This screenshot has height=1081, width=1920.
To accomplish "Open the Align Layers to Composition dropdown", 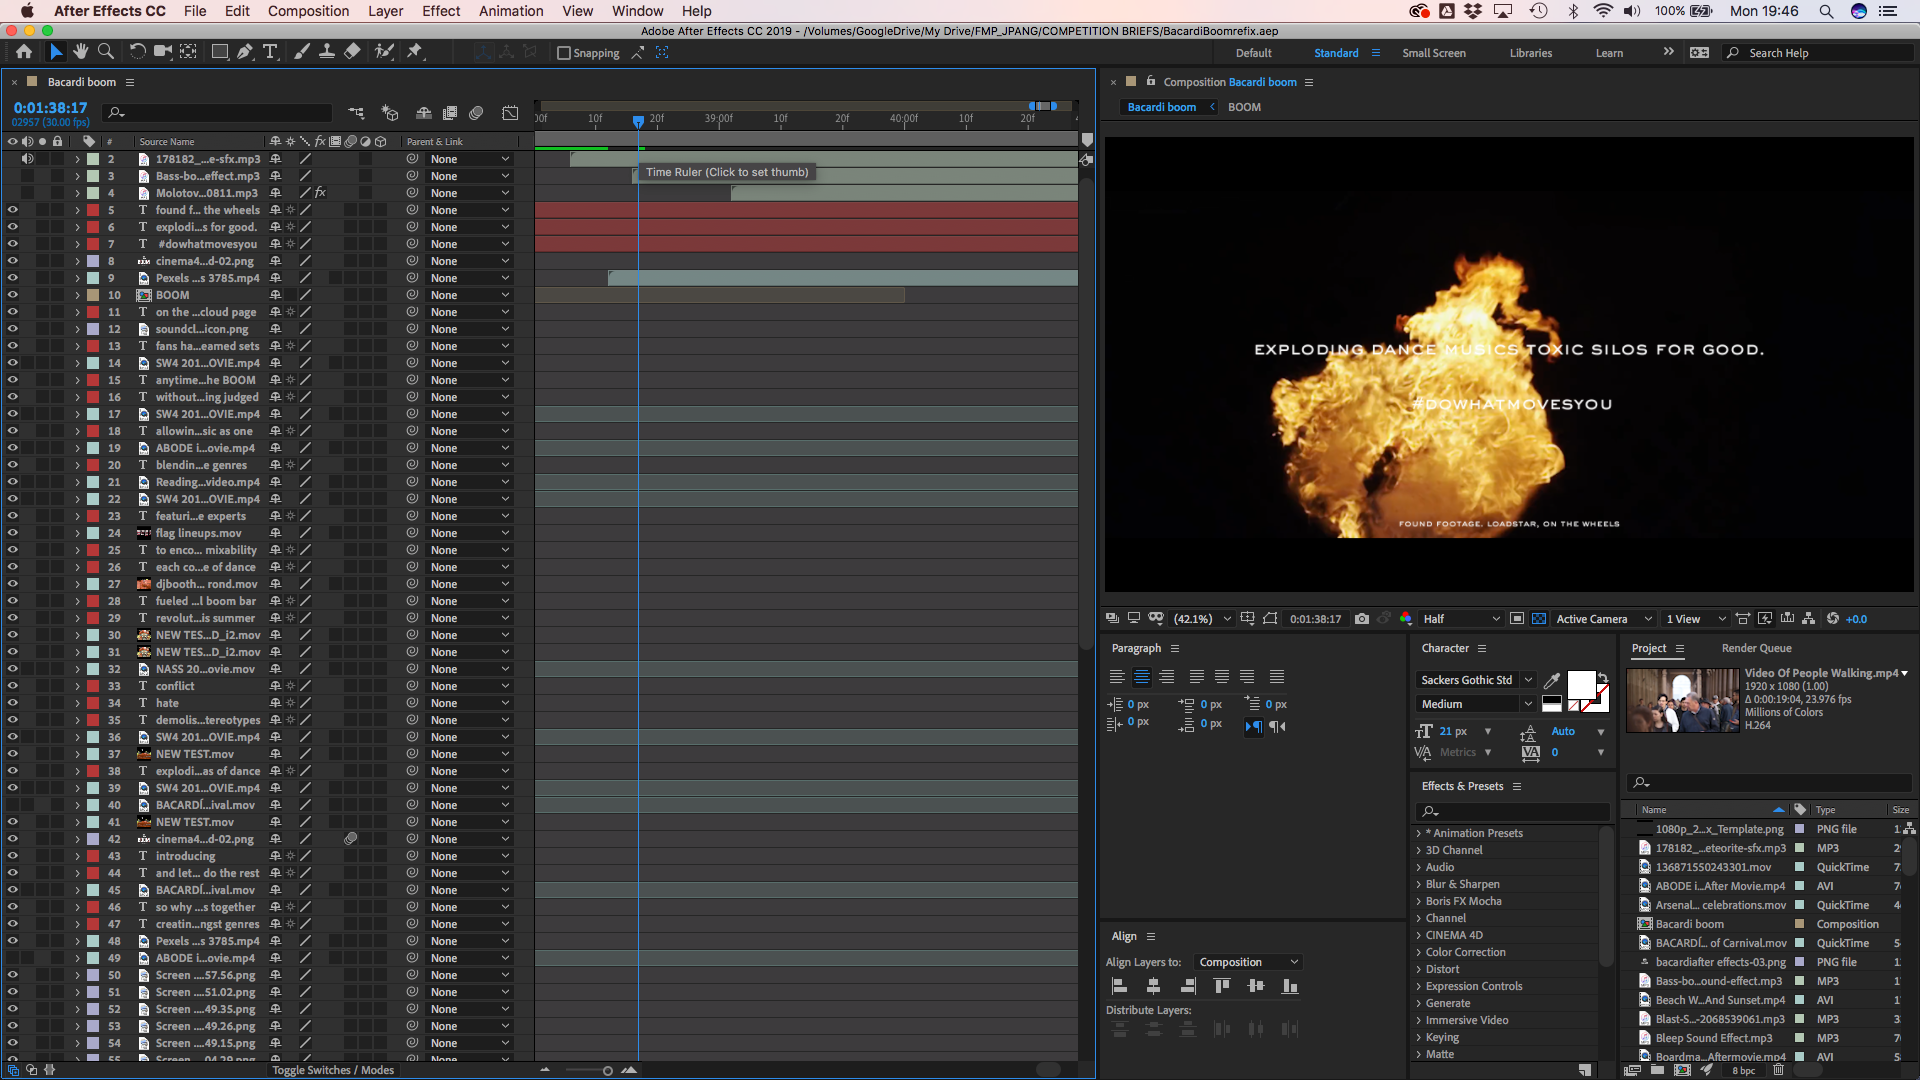I will pyautogui.click(x=1248, y=962).
